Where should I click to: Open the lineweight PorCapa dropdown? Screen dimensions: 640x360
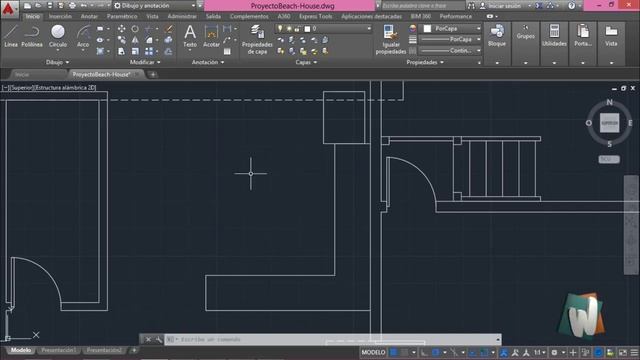(x=451, y=40)
